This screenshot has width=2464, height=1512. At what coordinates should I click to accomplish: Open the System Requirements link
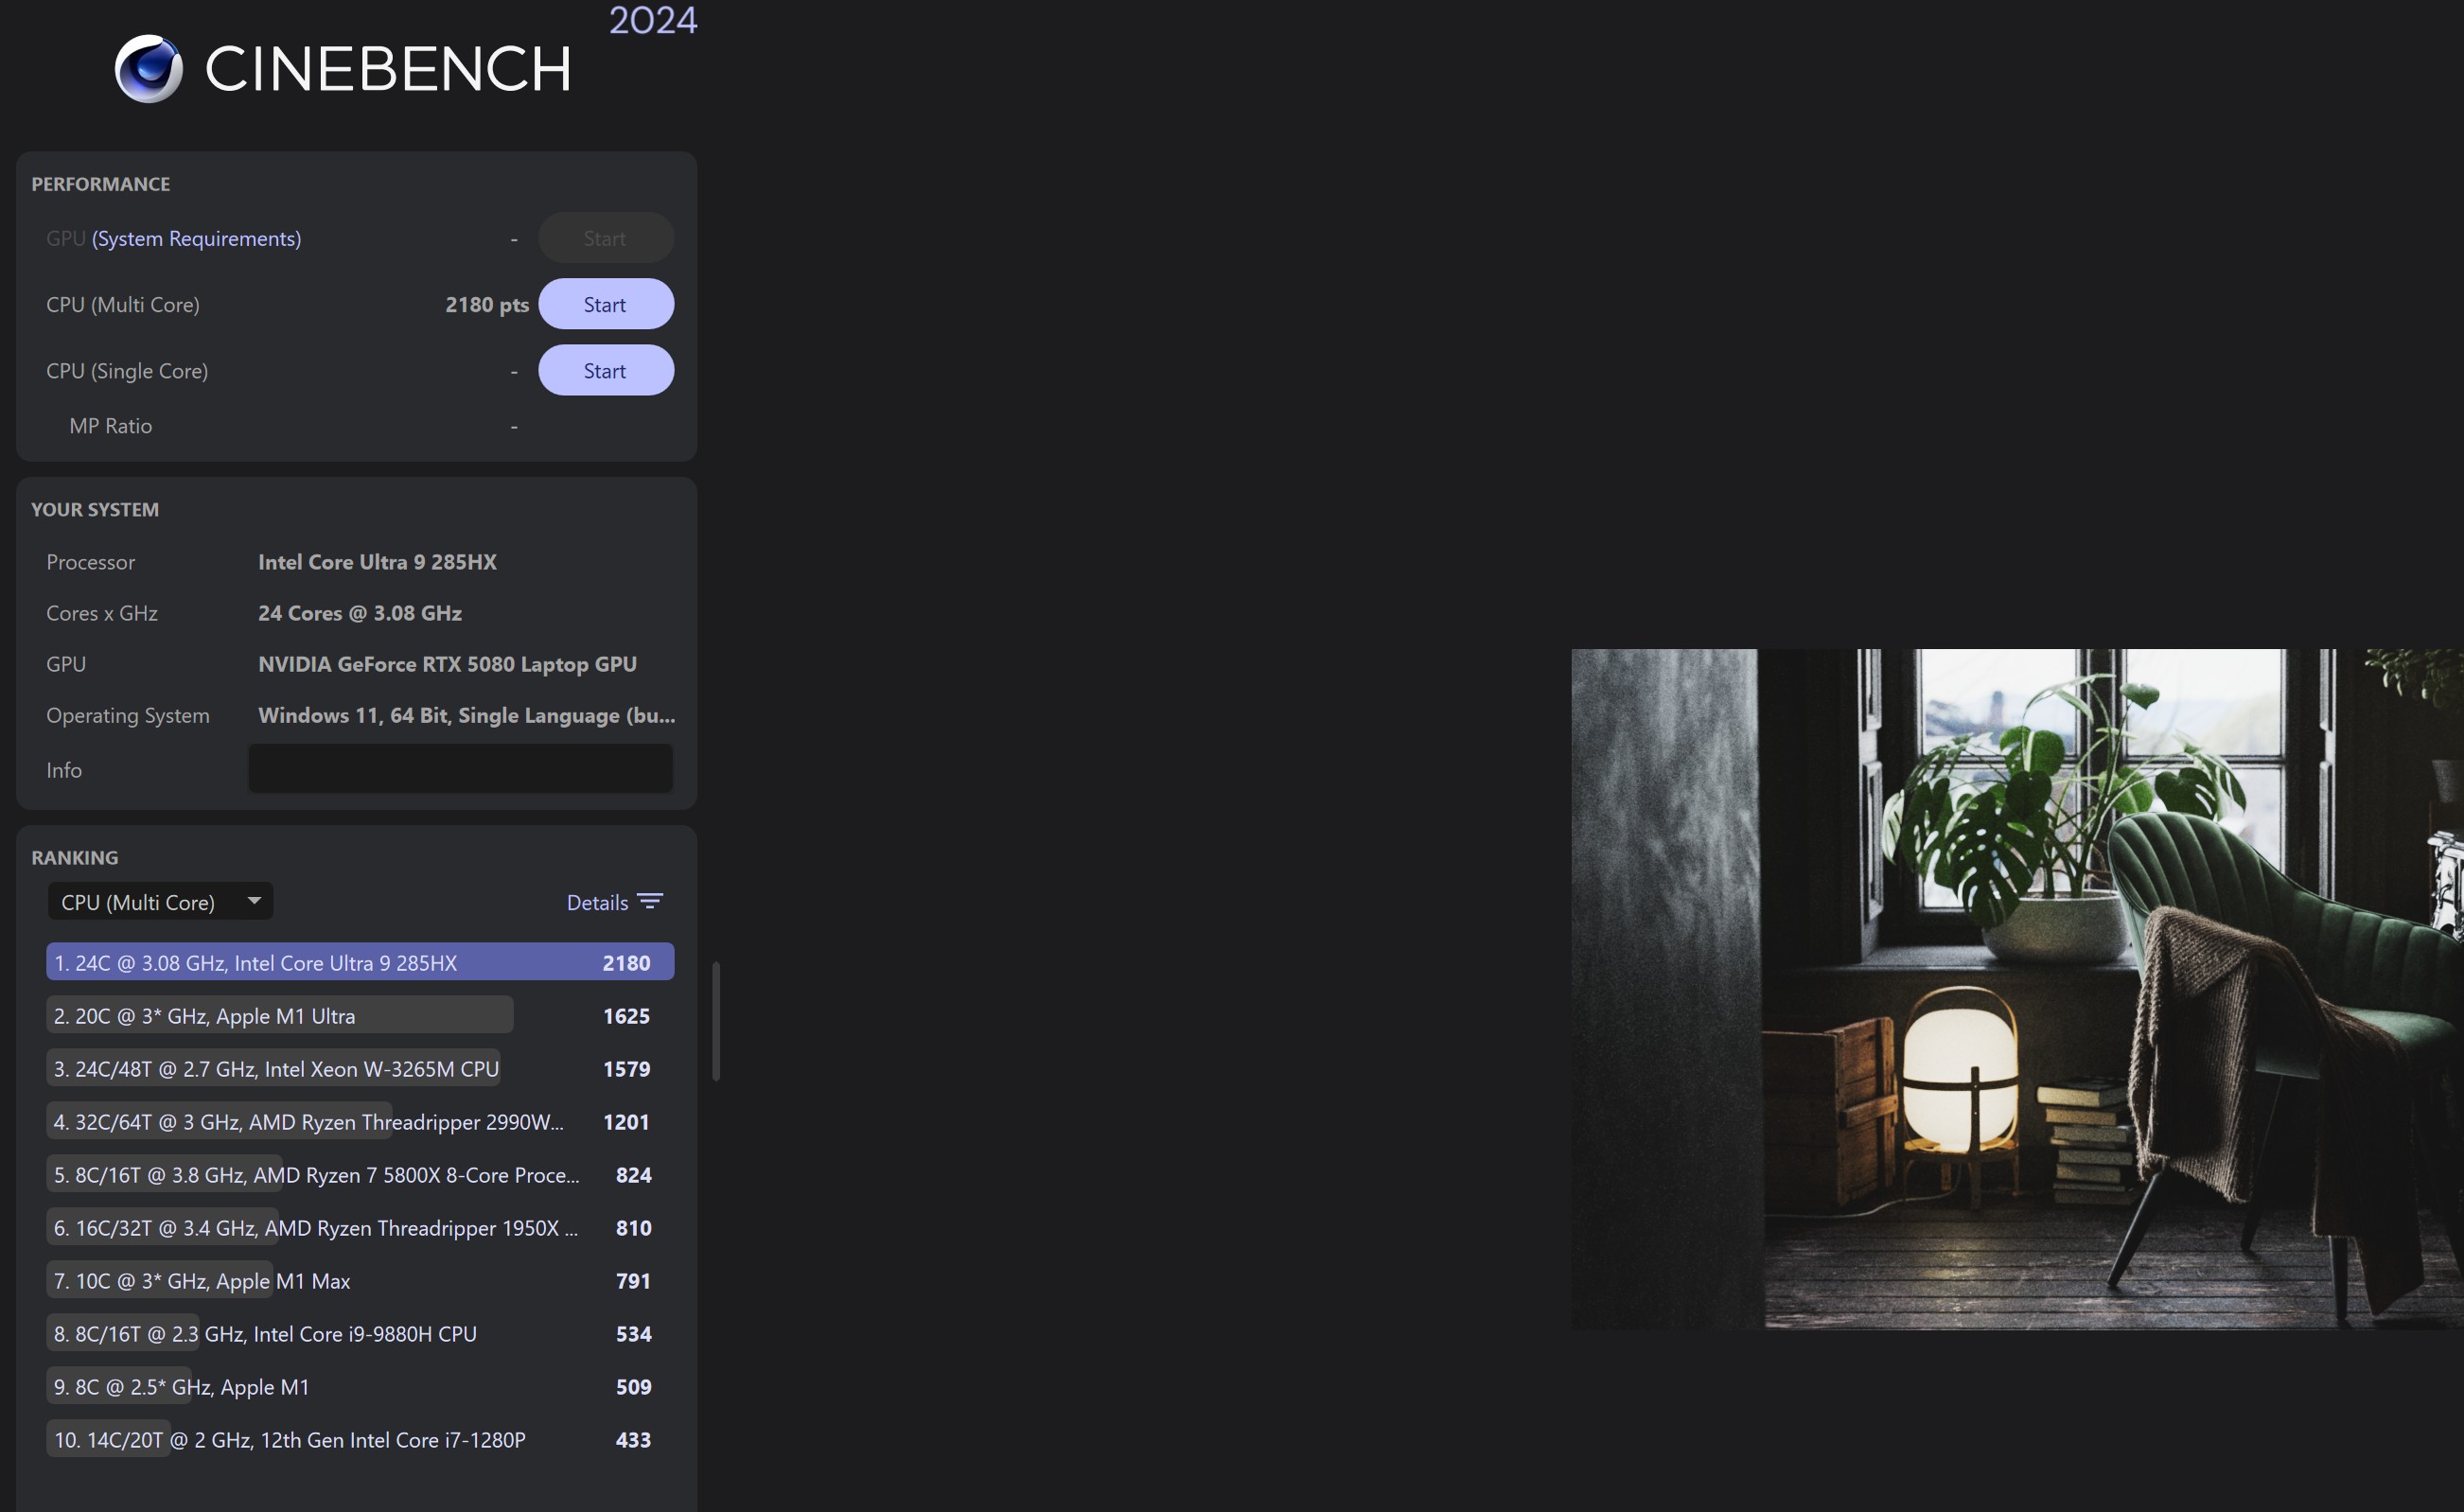[196, 238]
